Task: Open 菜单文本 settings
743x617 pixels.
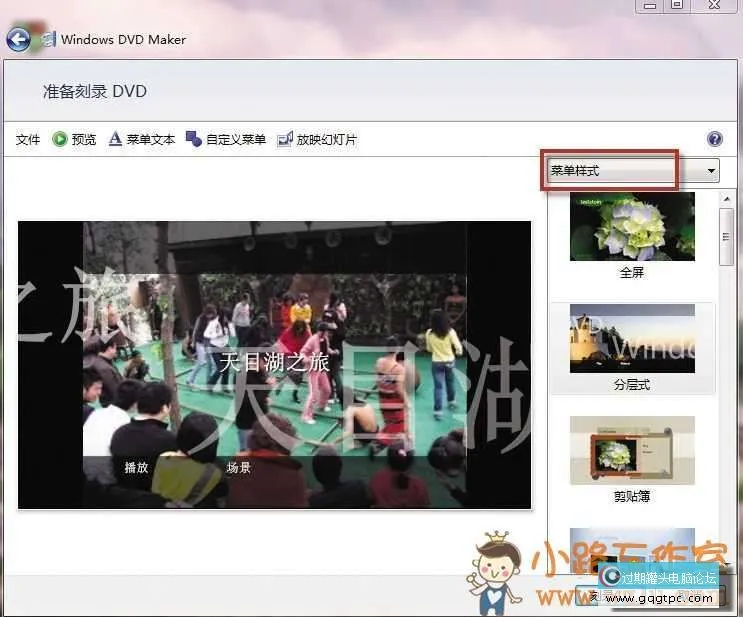Action: tap(142, 139)
